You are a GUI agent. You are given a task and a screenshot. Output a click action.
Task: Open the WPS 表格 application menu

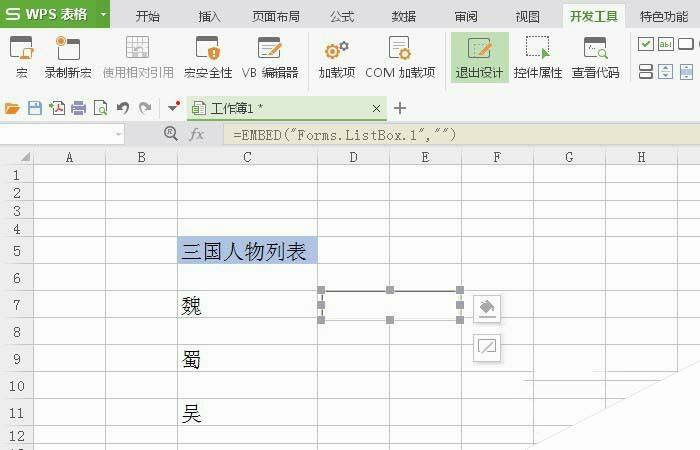[x=47, y=14]
